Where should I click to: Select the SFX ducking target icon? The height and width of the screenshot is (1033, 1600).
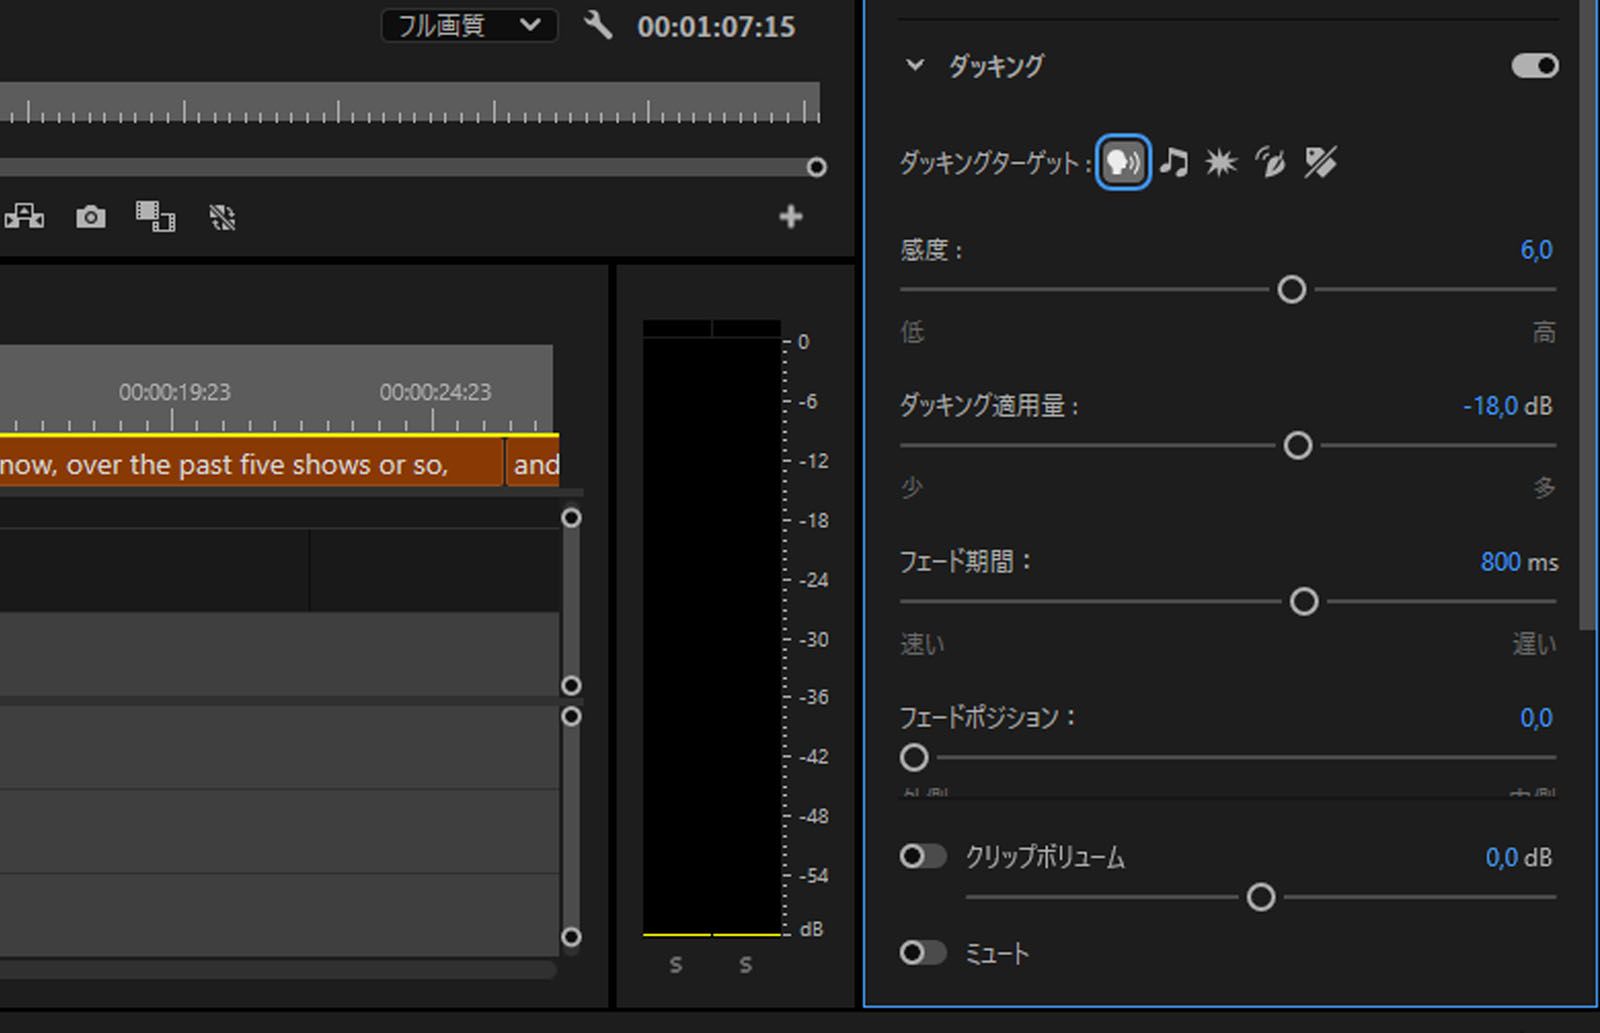1221,162
